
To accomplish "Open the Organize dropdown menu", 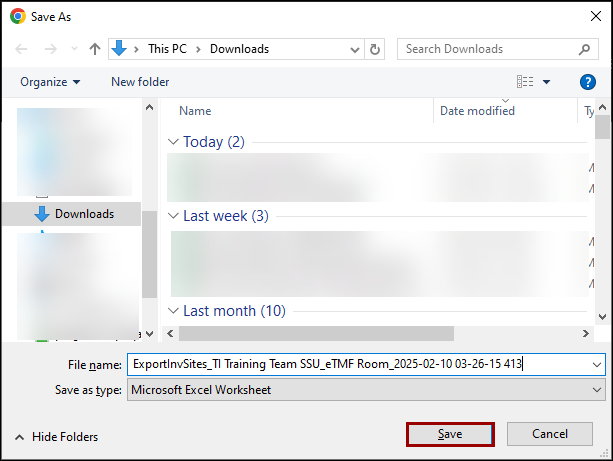I will (x=50, y=82).
